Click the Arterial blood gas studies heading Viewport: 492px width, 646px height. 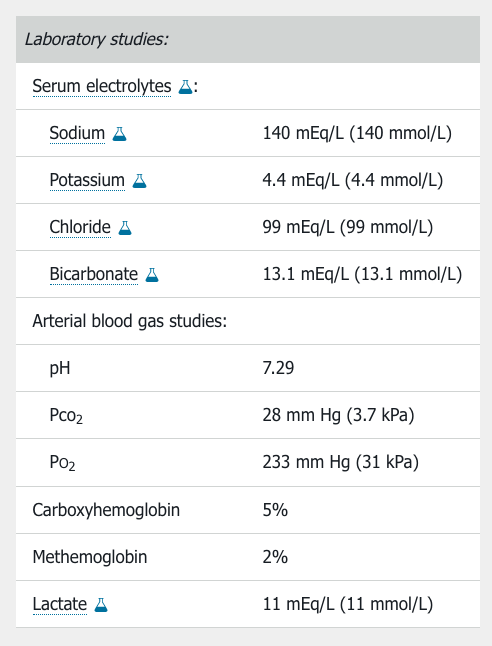130,321
